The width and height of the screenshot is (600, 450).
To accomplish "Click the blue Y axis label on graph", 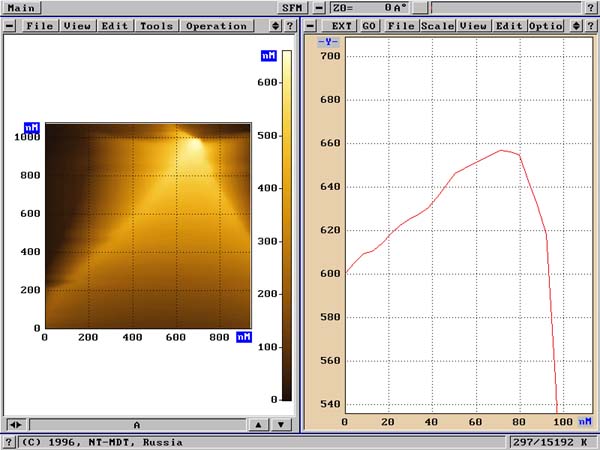I will [327, 42].
